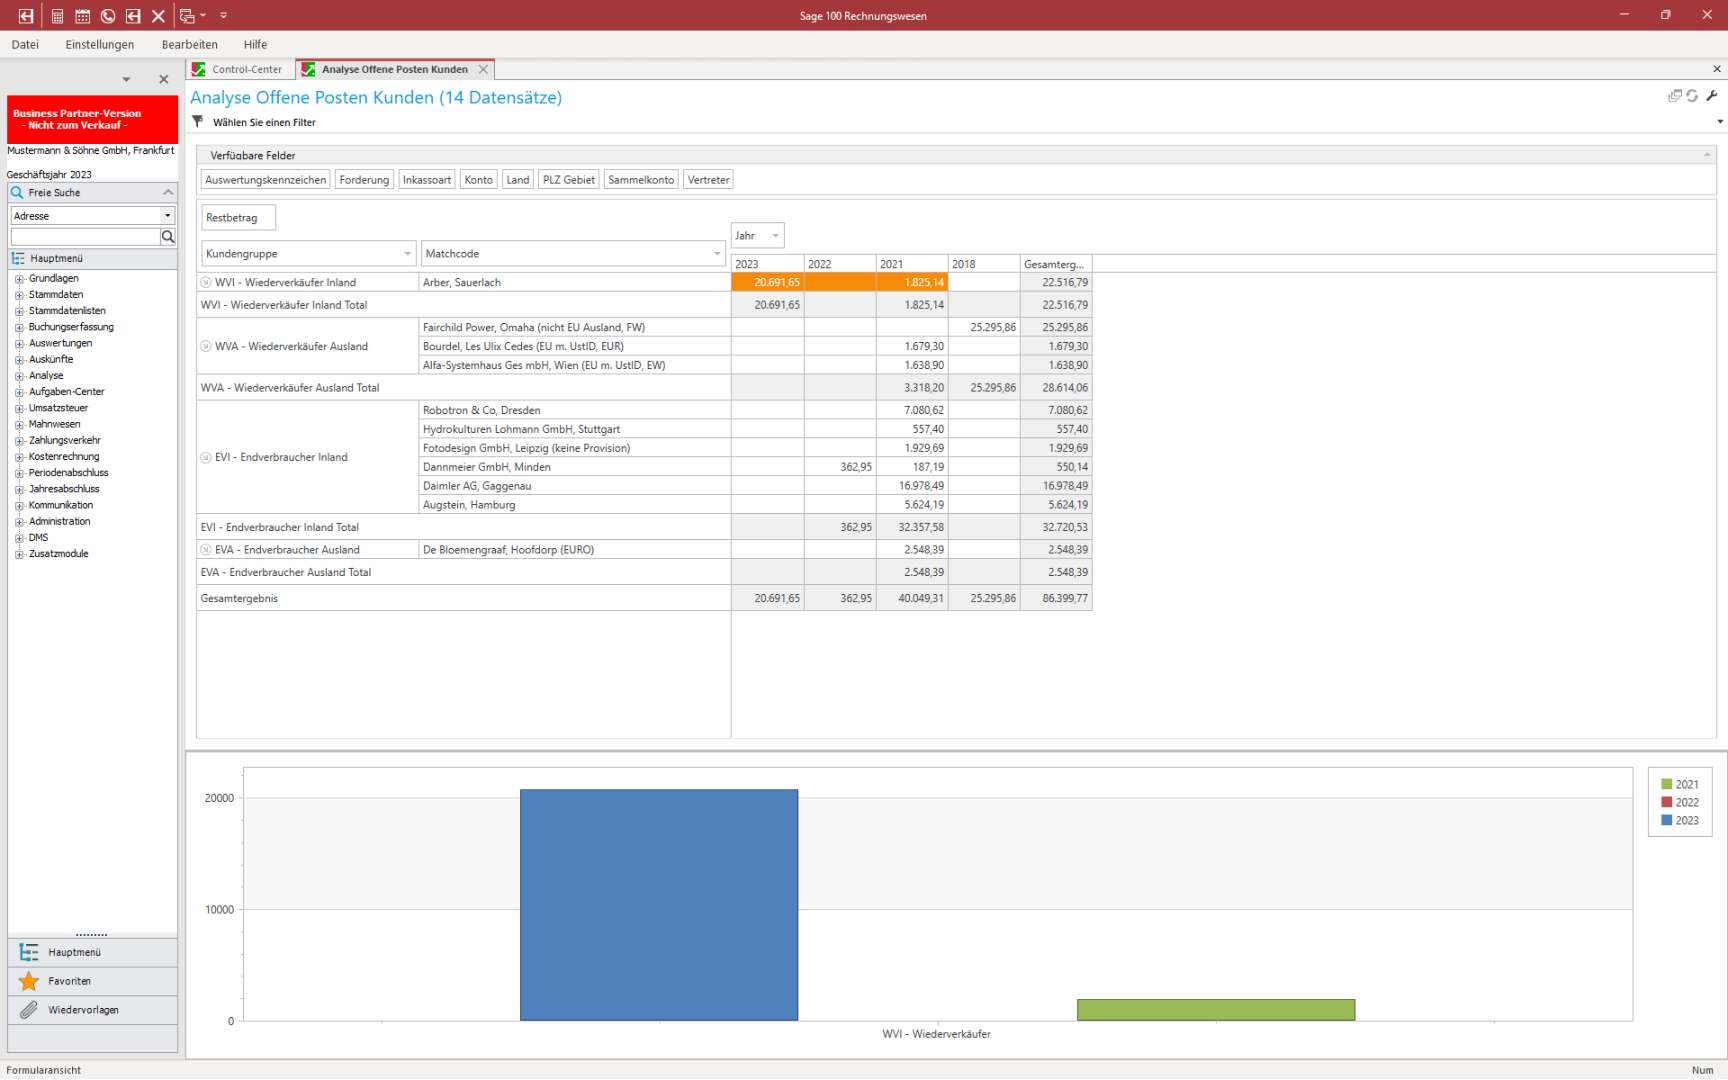Click the filter funnel icon

point(198,122)
